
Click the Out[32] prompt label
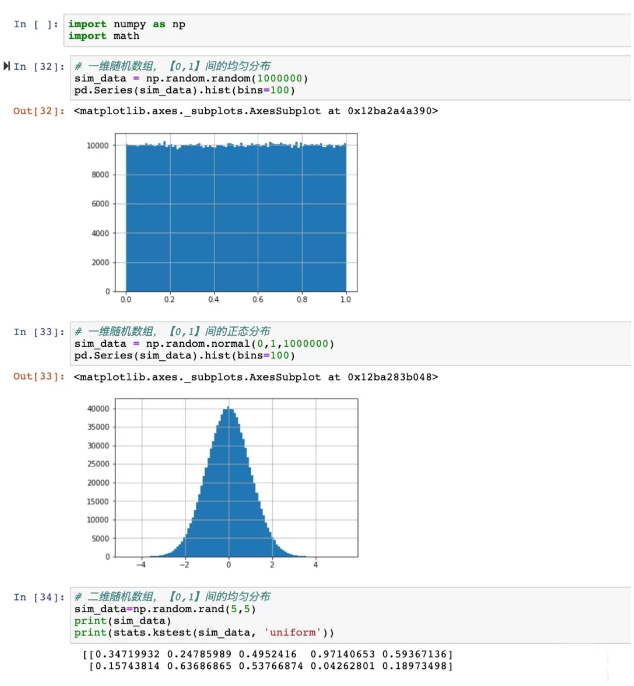pyautogui.click(x=39, y=111)
